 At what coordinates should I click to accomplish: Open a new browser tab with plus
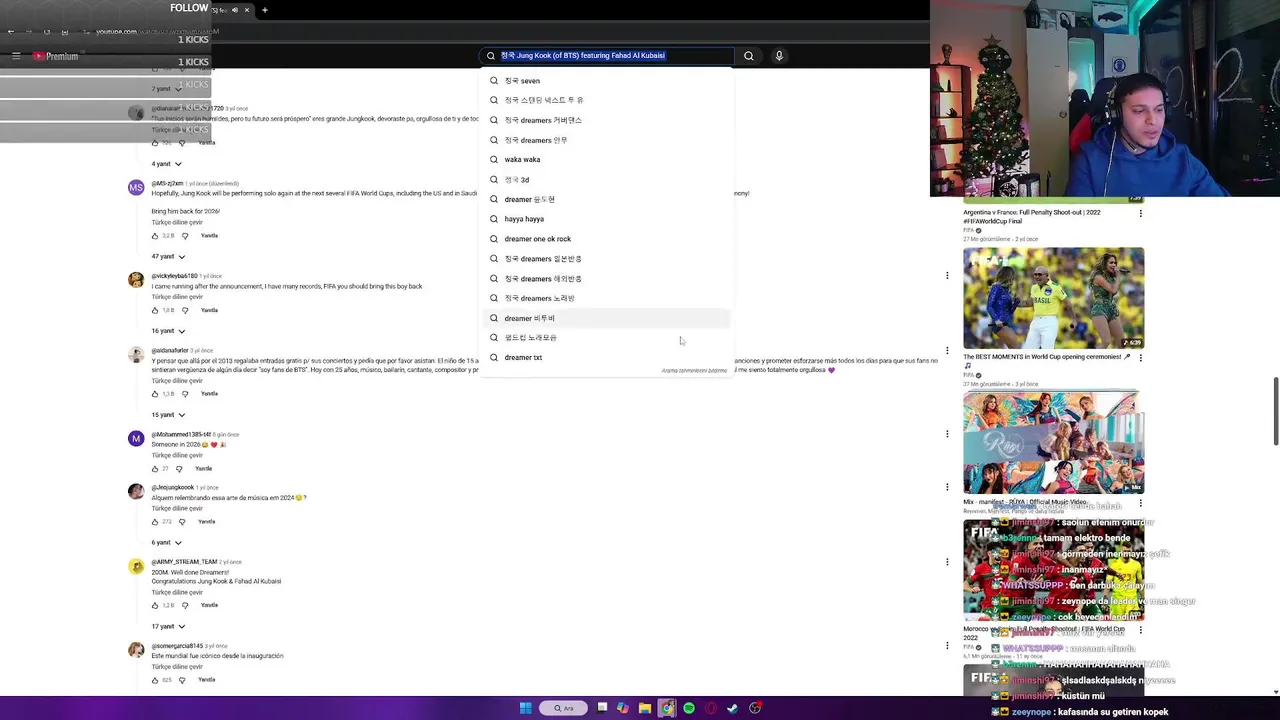click(x=264, y=10)
